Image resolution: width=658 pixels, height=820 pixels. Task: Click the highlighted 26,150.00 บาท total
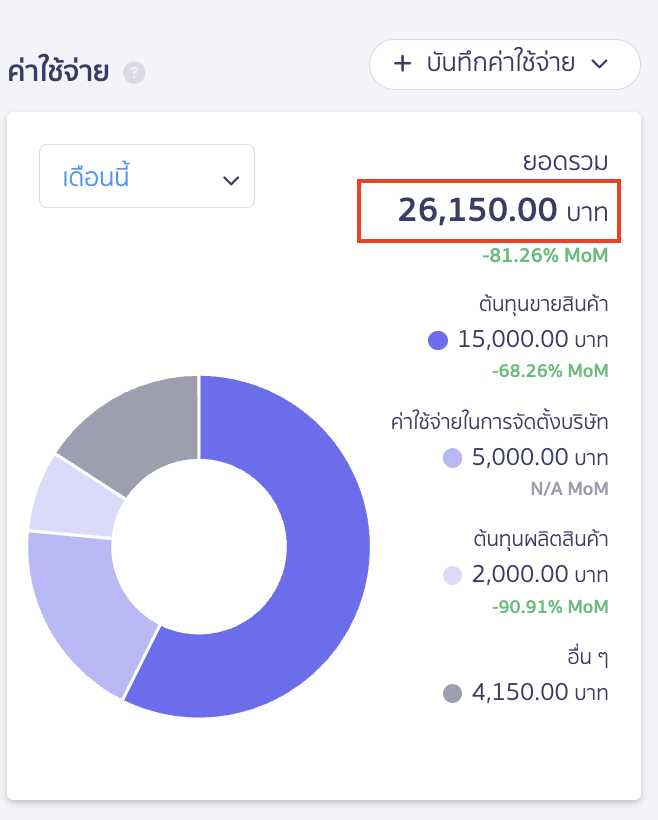[x=507, y=210]
